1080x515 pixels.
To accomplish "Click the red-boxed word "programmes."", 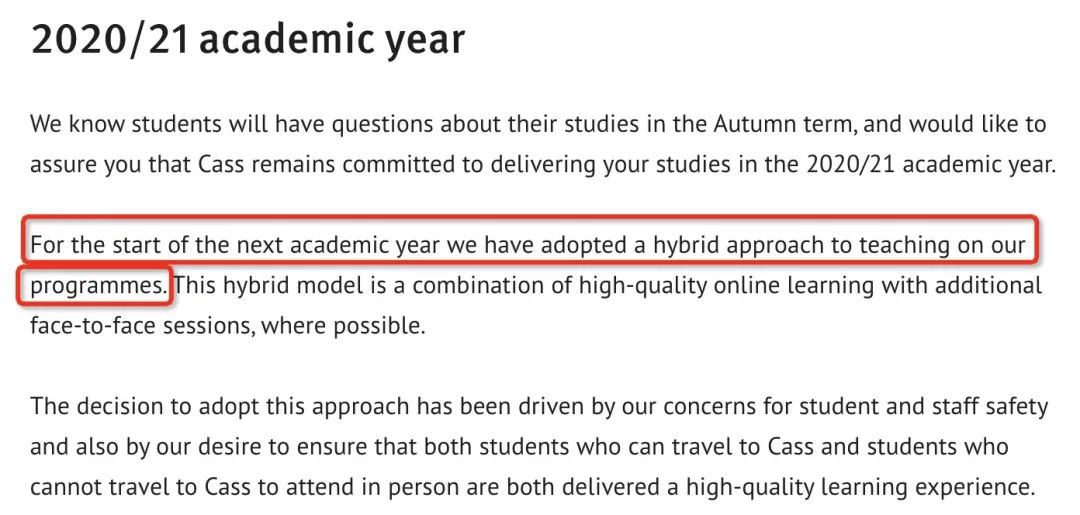I will click(98, 286).
